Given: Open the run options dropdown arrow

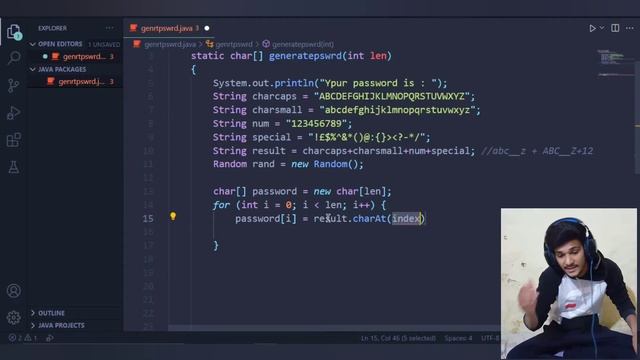Looking at the screenshot, I should (x=602, y=28).
